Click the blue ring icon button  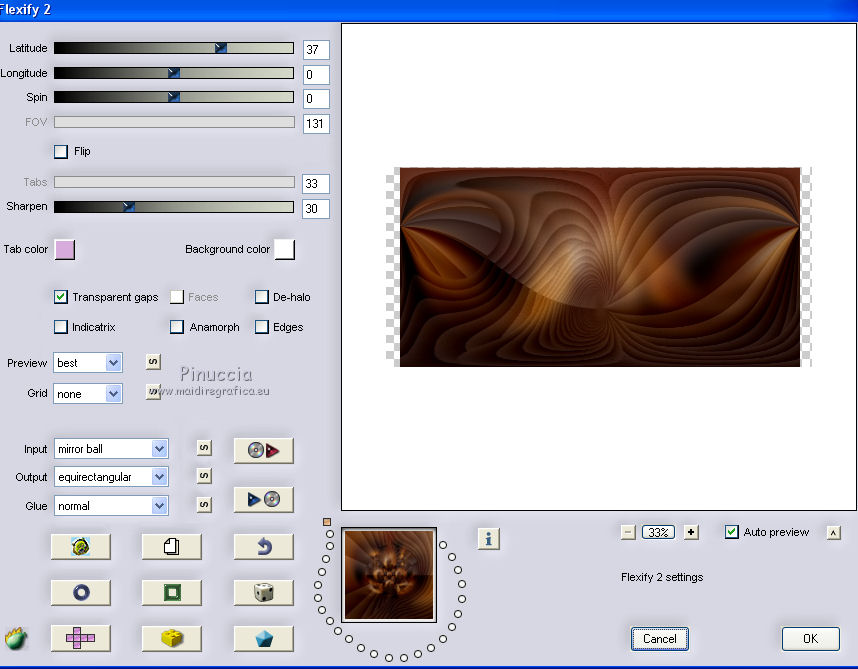(x=80, y=592)
